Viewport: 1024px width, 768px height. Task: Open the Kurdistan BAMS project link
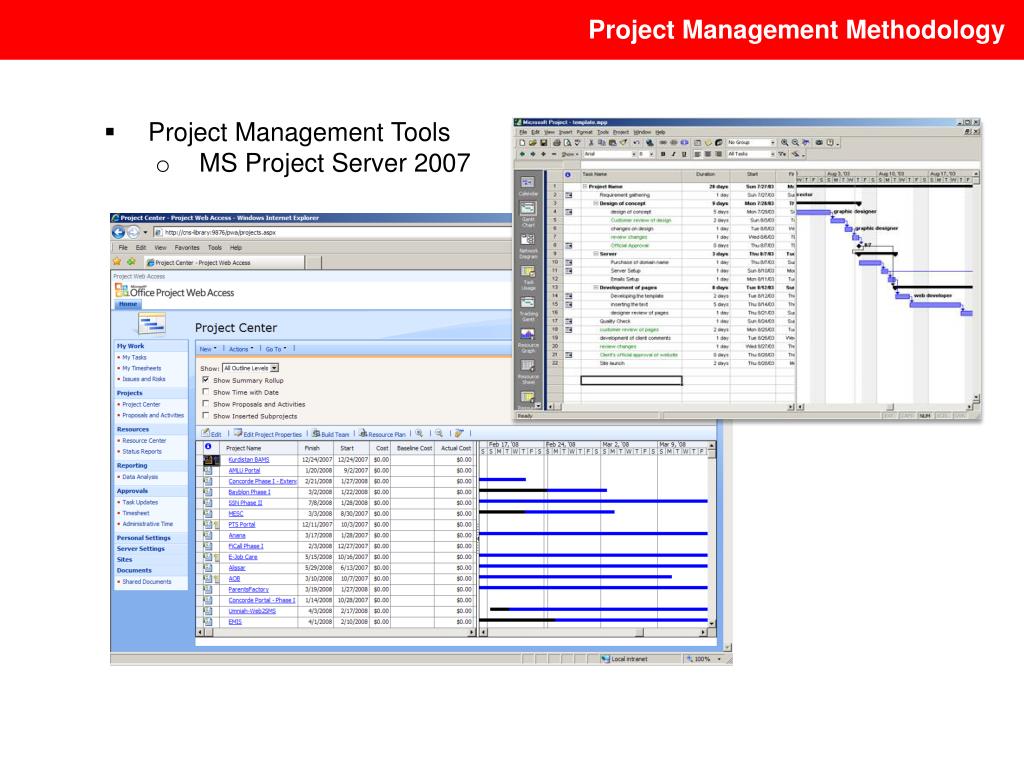click(x=249, y=460)
